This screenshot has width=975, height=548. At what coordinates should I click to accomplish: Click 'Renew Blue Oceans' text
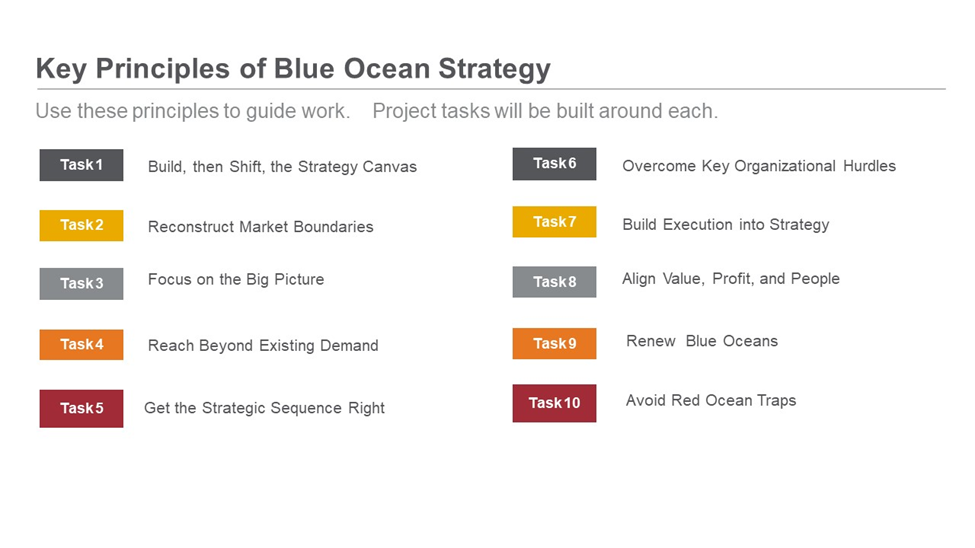(702, 341)
